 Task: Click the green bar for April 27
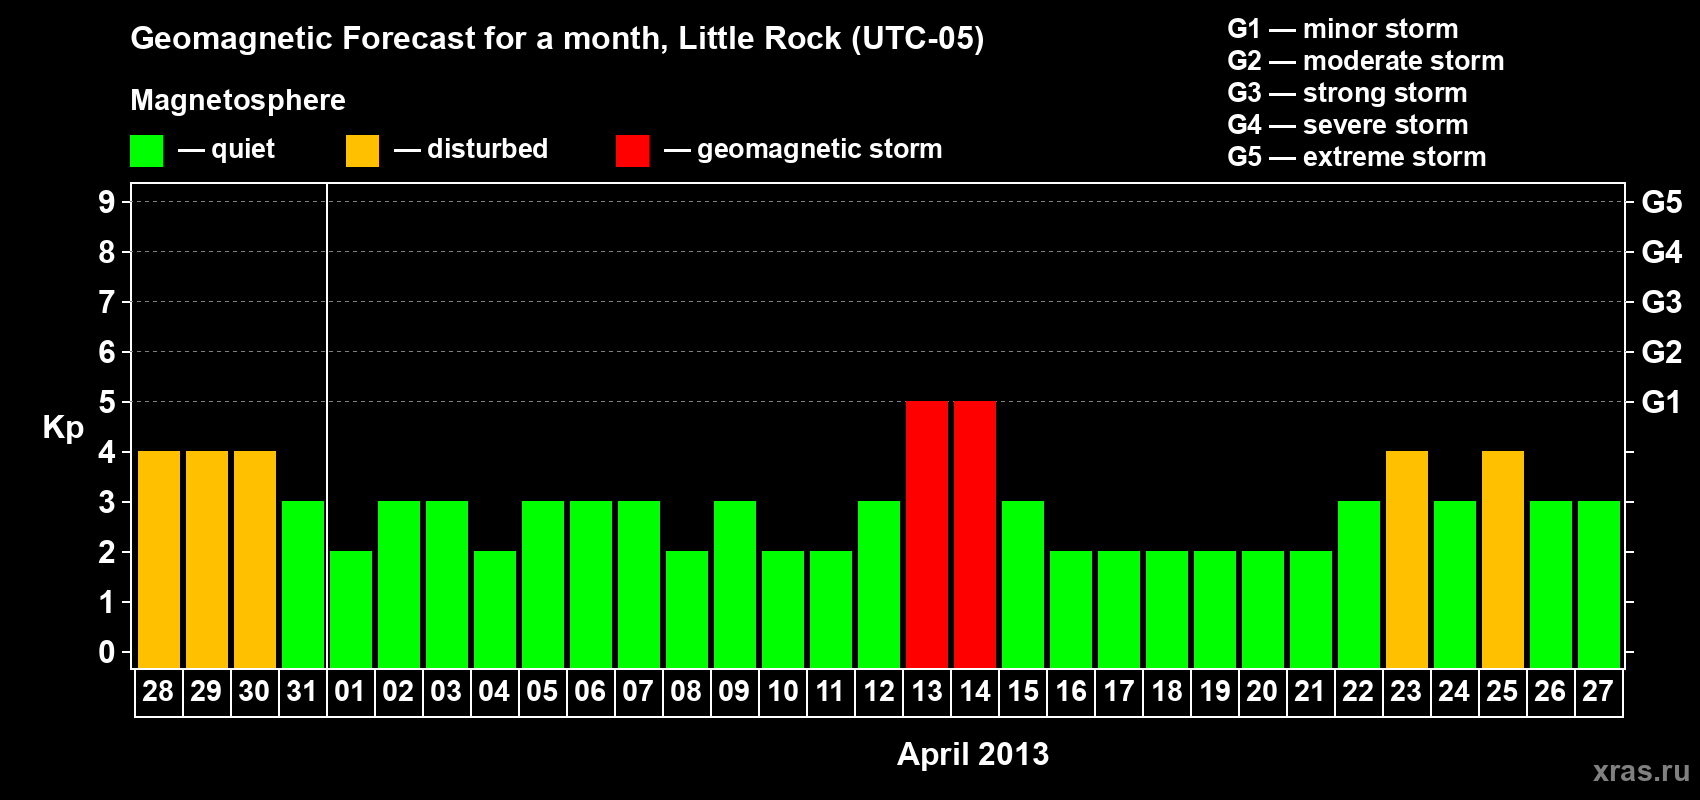point(1599,584)
